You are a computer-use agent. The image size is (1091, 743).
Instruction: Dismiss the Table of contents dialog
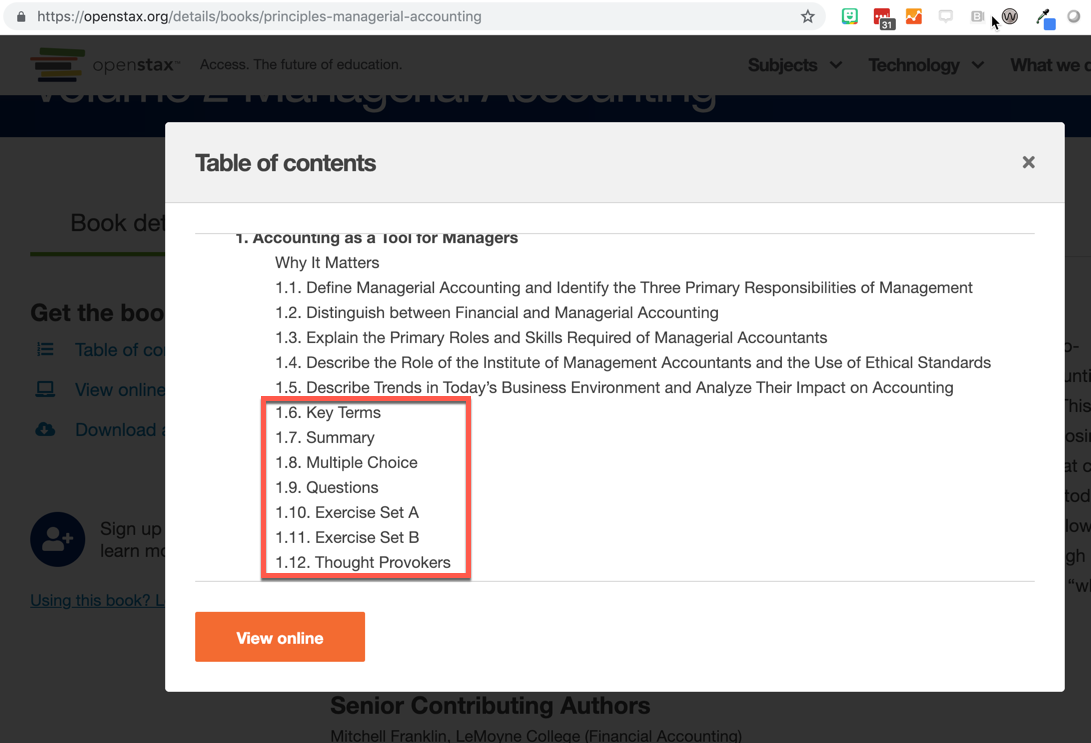[x=1028, y=161]
